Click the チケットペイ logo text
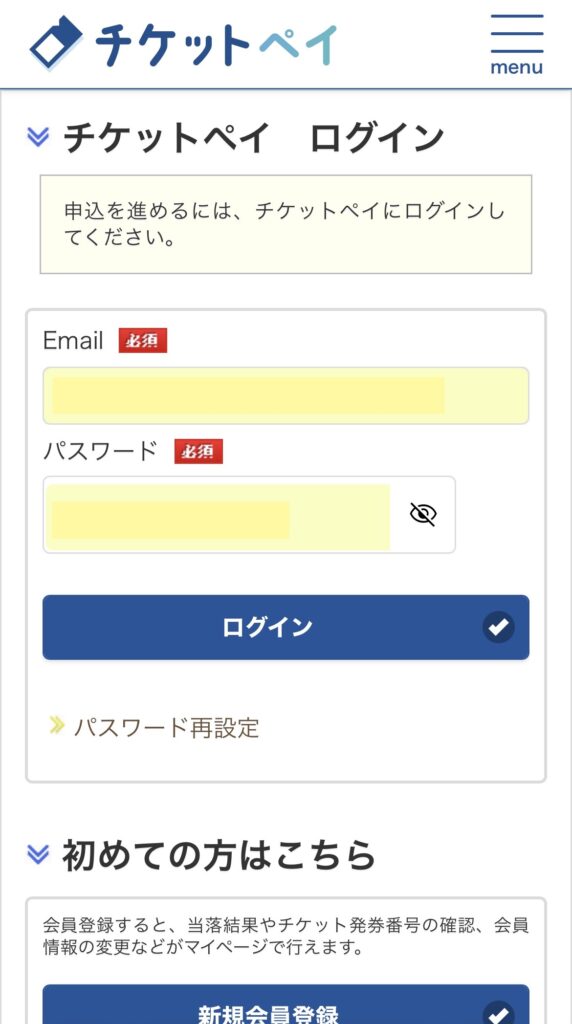Screen dimensions: 572x1024 [x=217, y=44]
